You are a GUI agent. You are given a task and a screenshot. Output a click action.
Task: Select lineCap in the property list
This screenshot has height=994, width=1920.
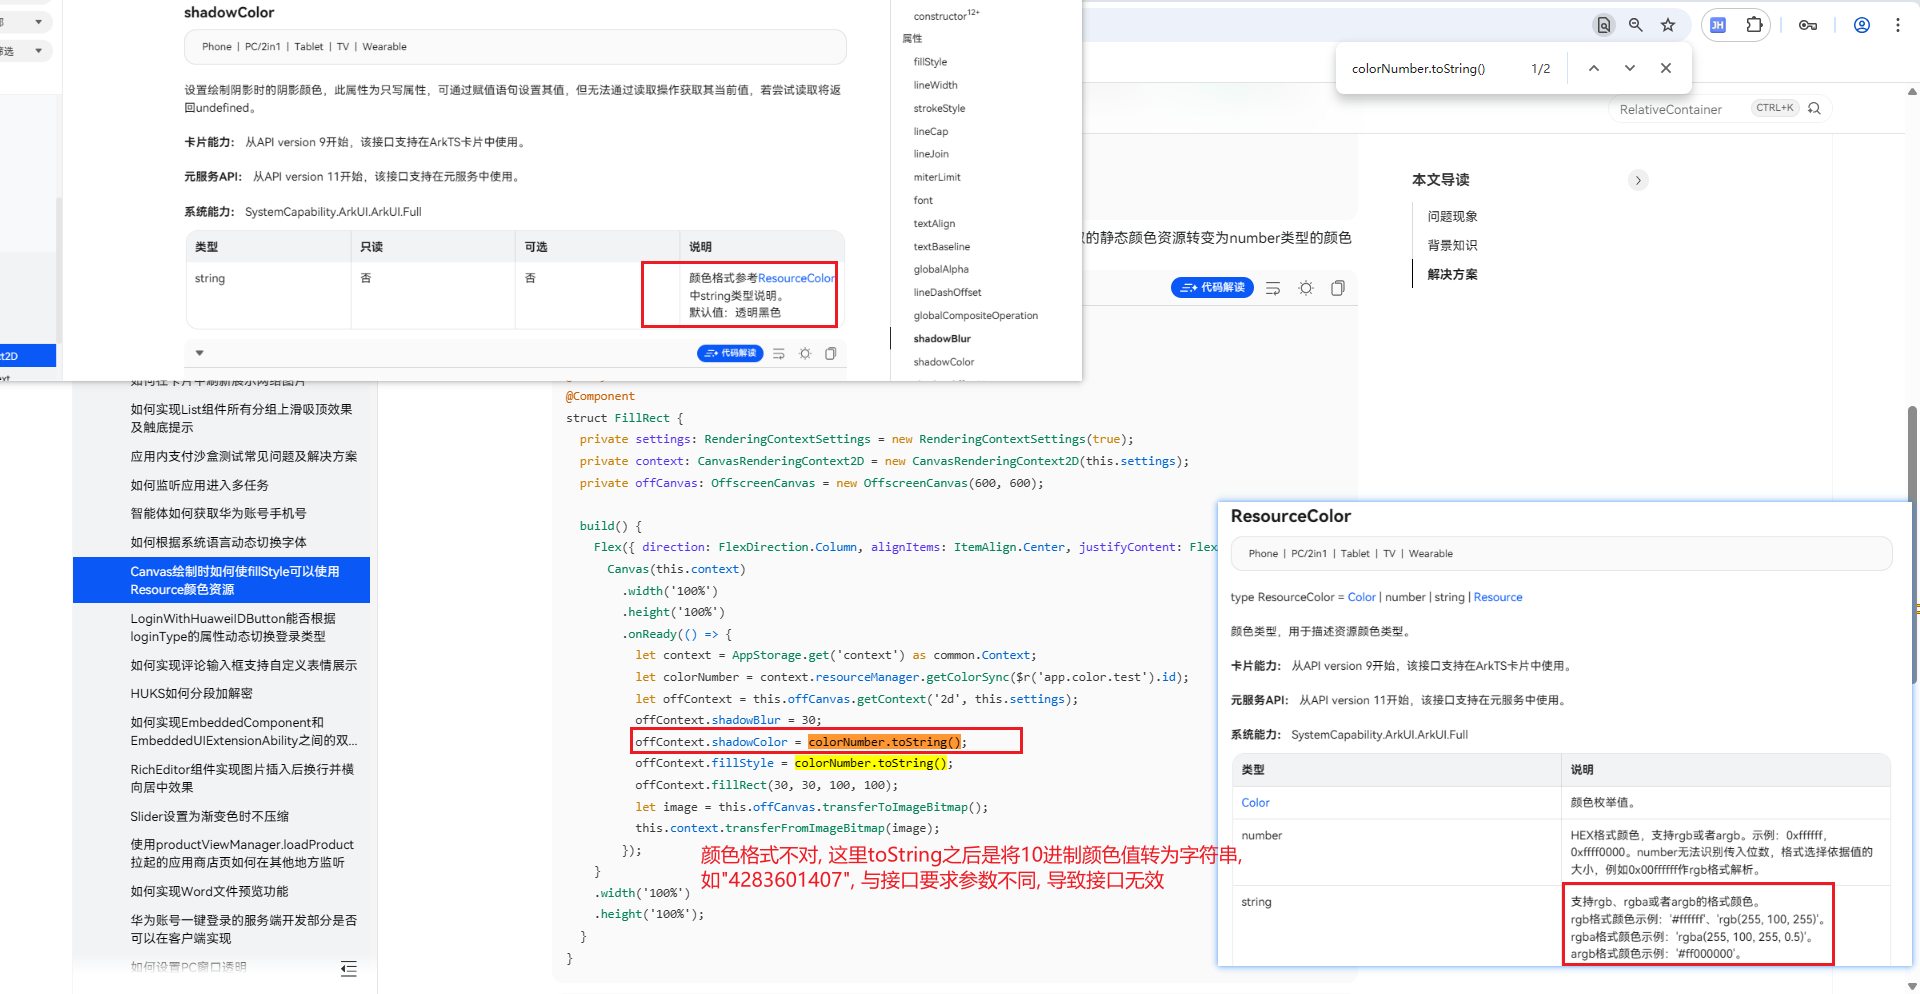tap(931, 131)
